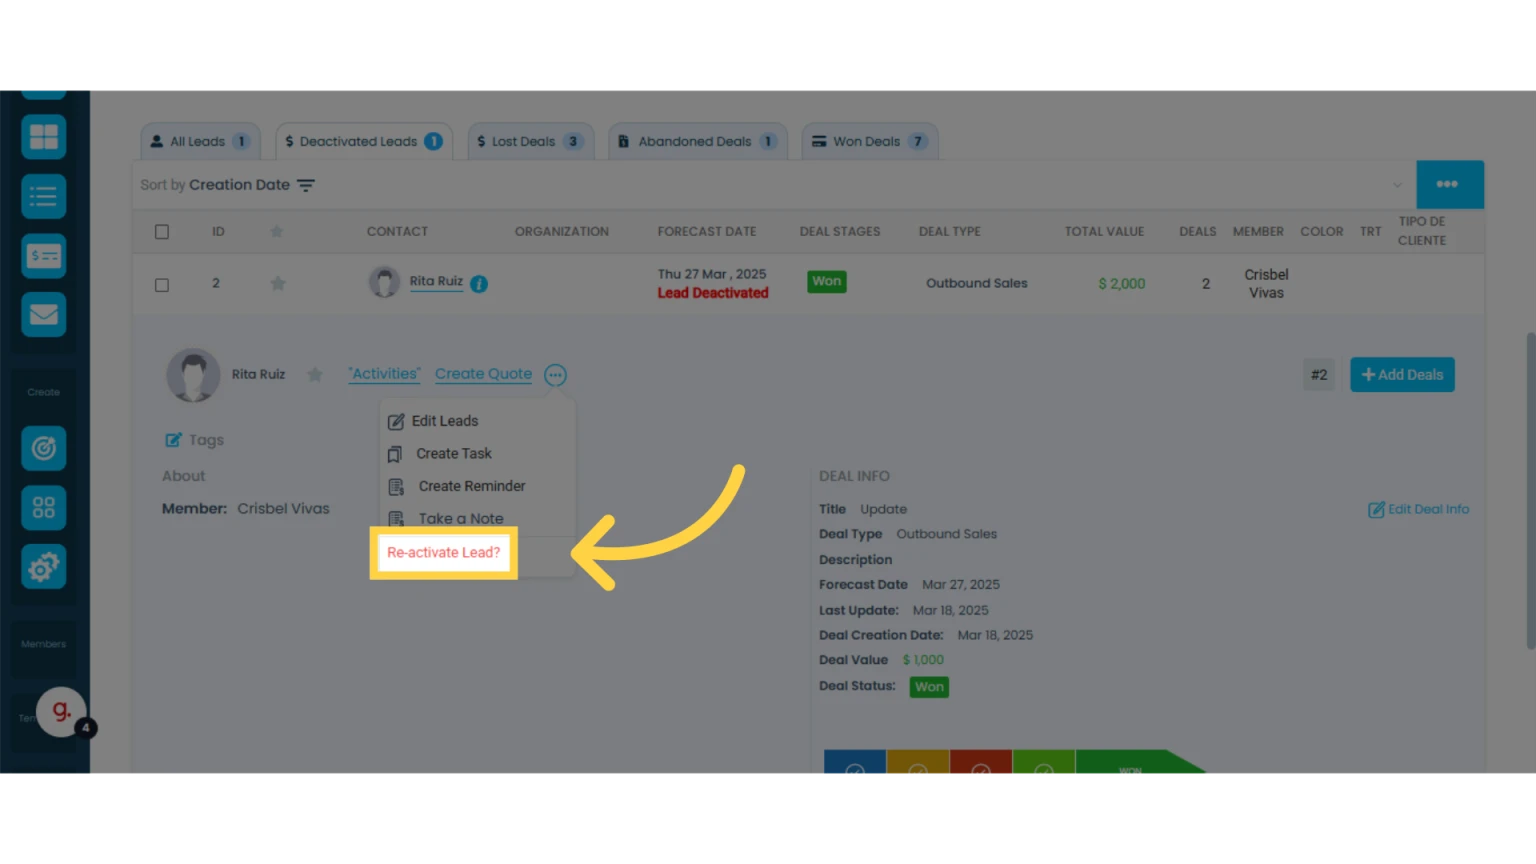Open Sort by Creation Date selector
This screenshot has height=864, width=1536.
click(228, 185)
